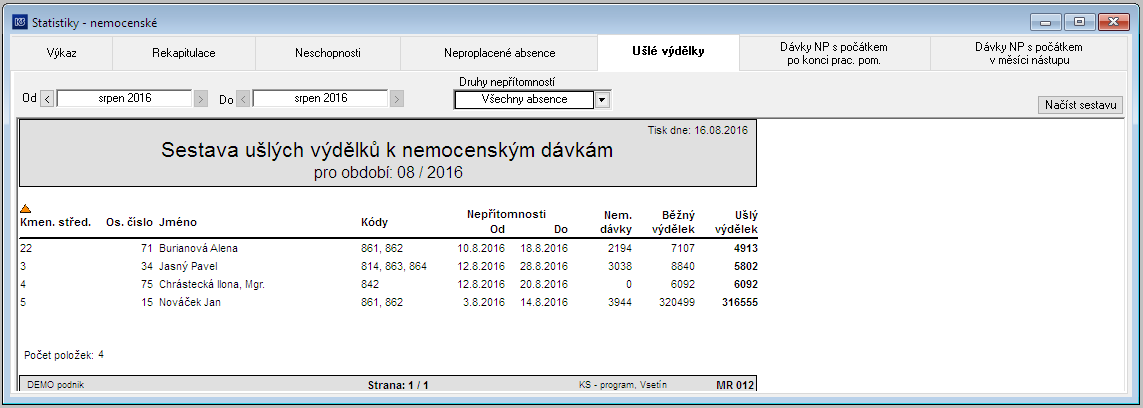
Task: Step the Od month back with left arrow
Action: 46,99
